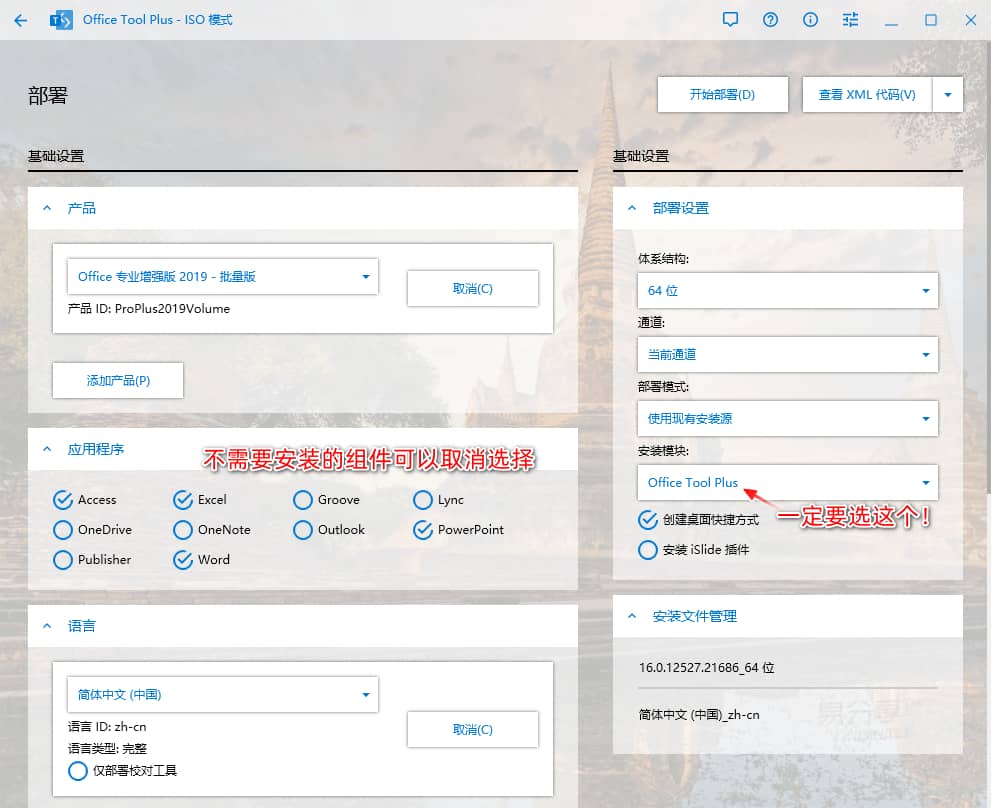Open the 安装模块 Office Tool Plus dropdown

[787, 482]
